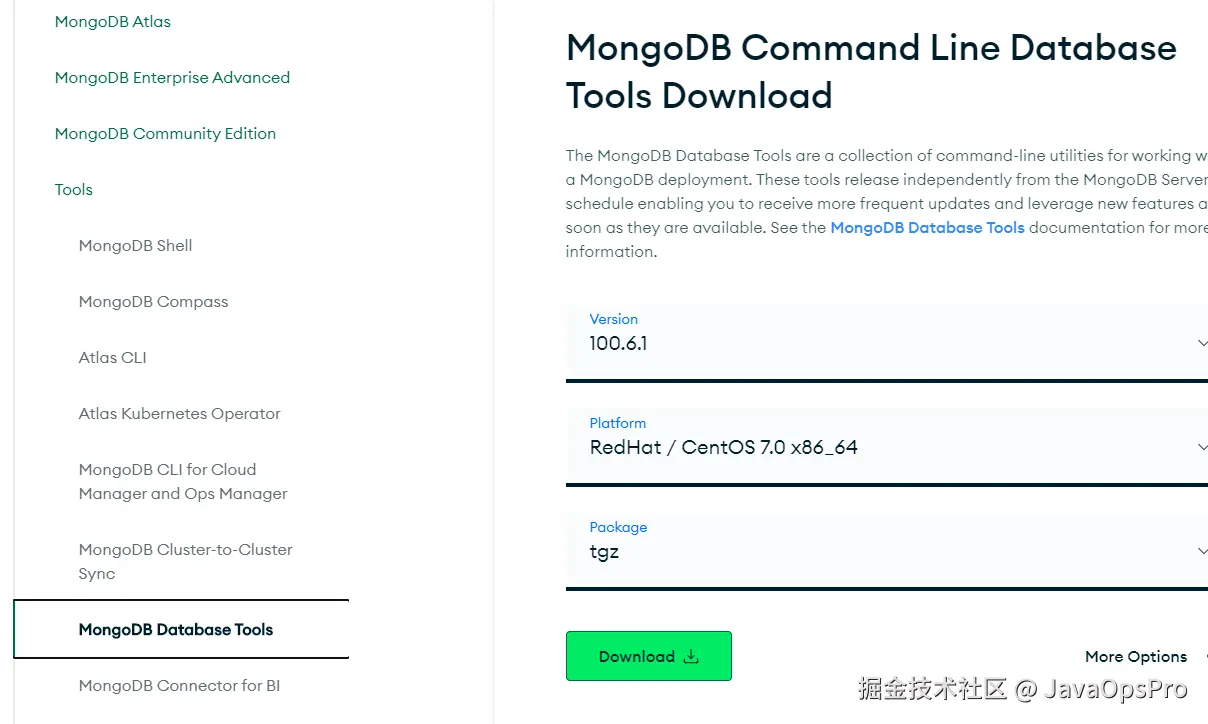
Task: Expand the Package dropdown chevron
Action: pyautogui.click(x=1201, y=551)
